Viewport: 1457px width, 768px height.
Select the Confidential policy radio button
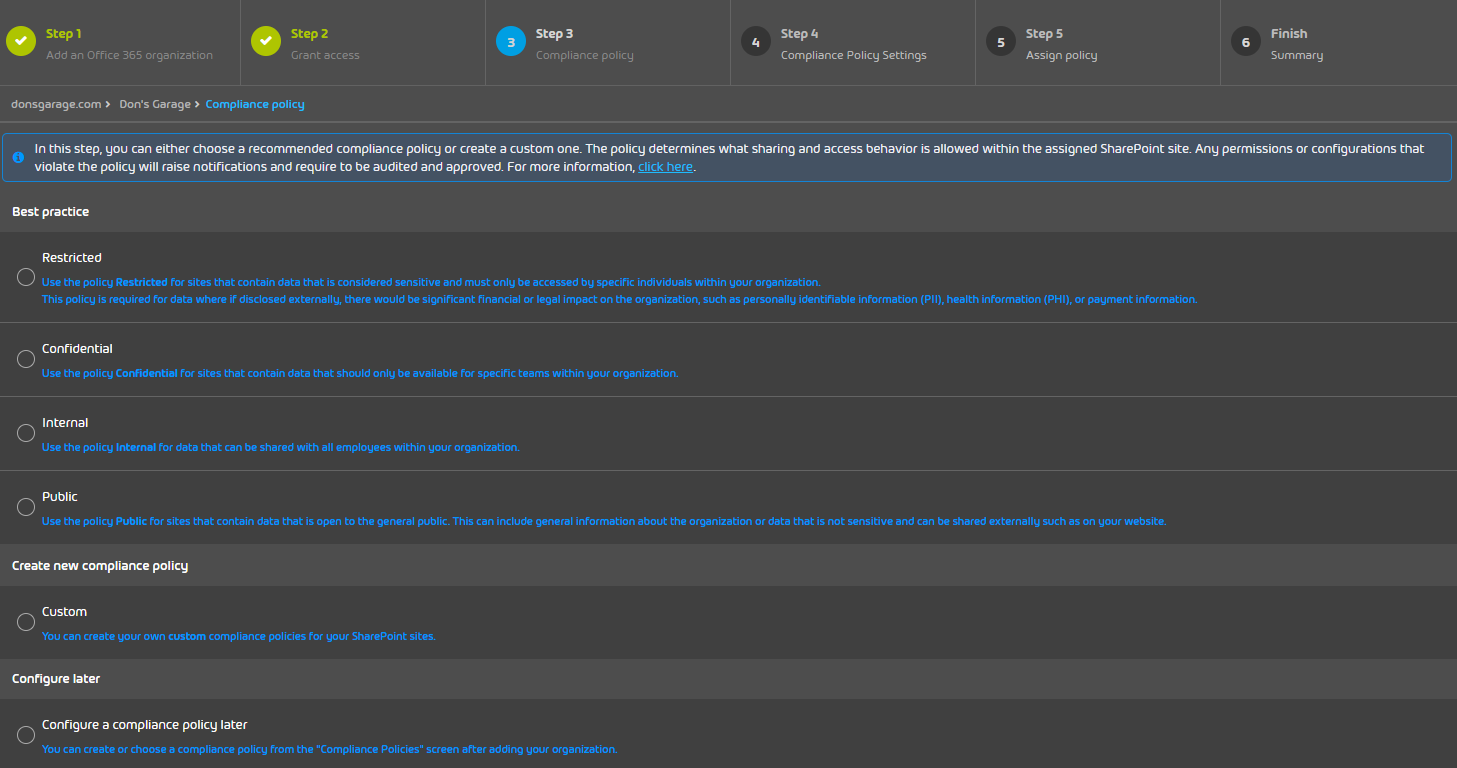[26, 359]
